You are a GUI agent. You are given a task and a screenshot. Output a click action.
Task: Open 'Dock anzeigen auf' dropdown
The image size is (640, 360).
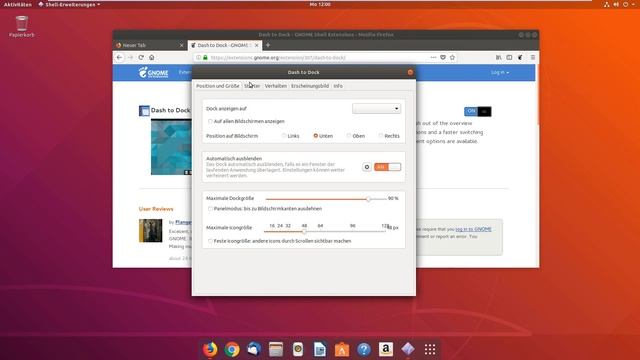376,109
